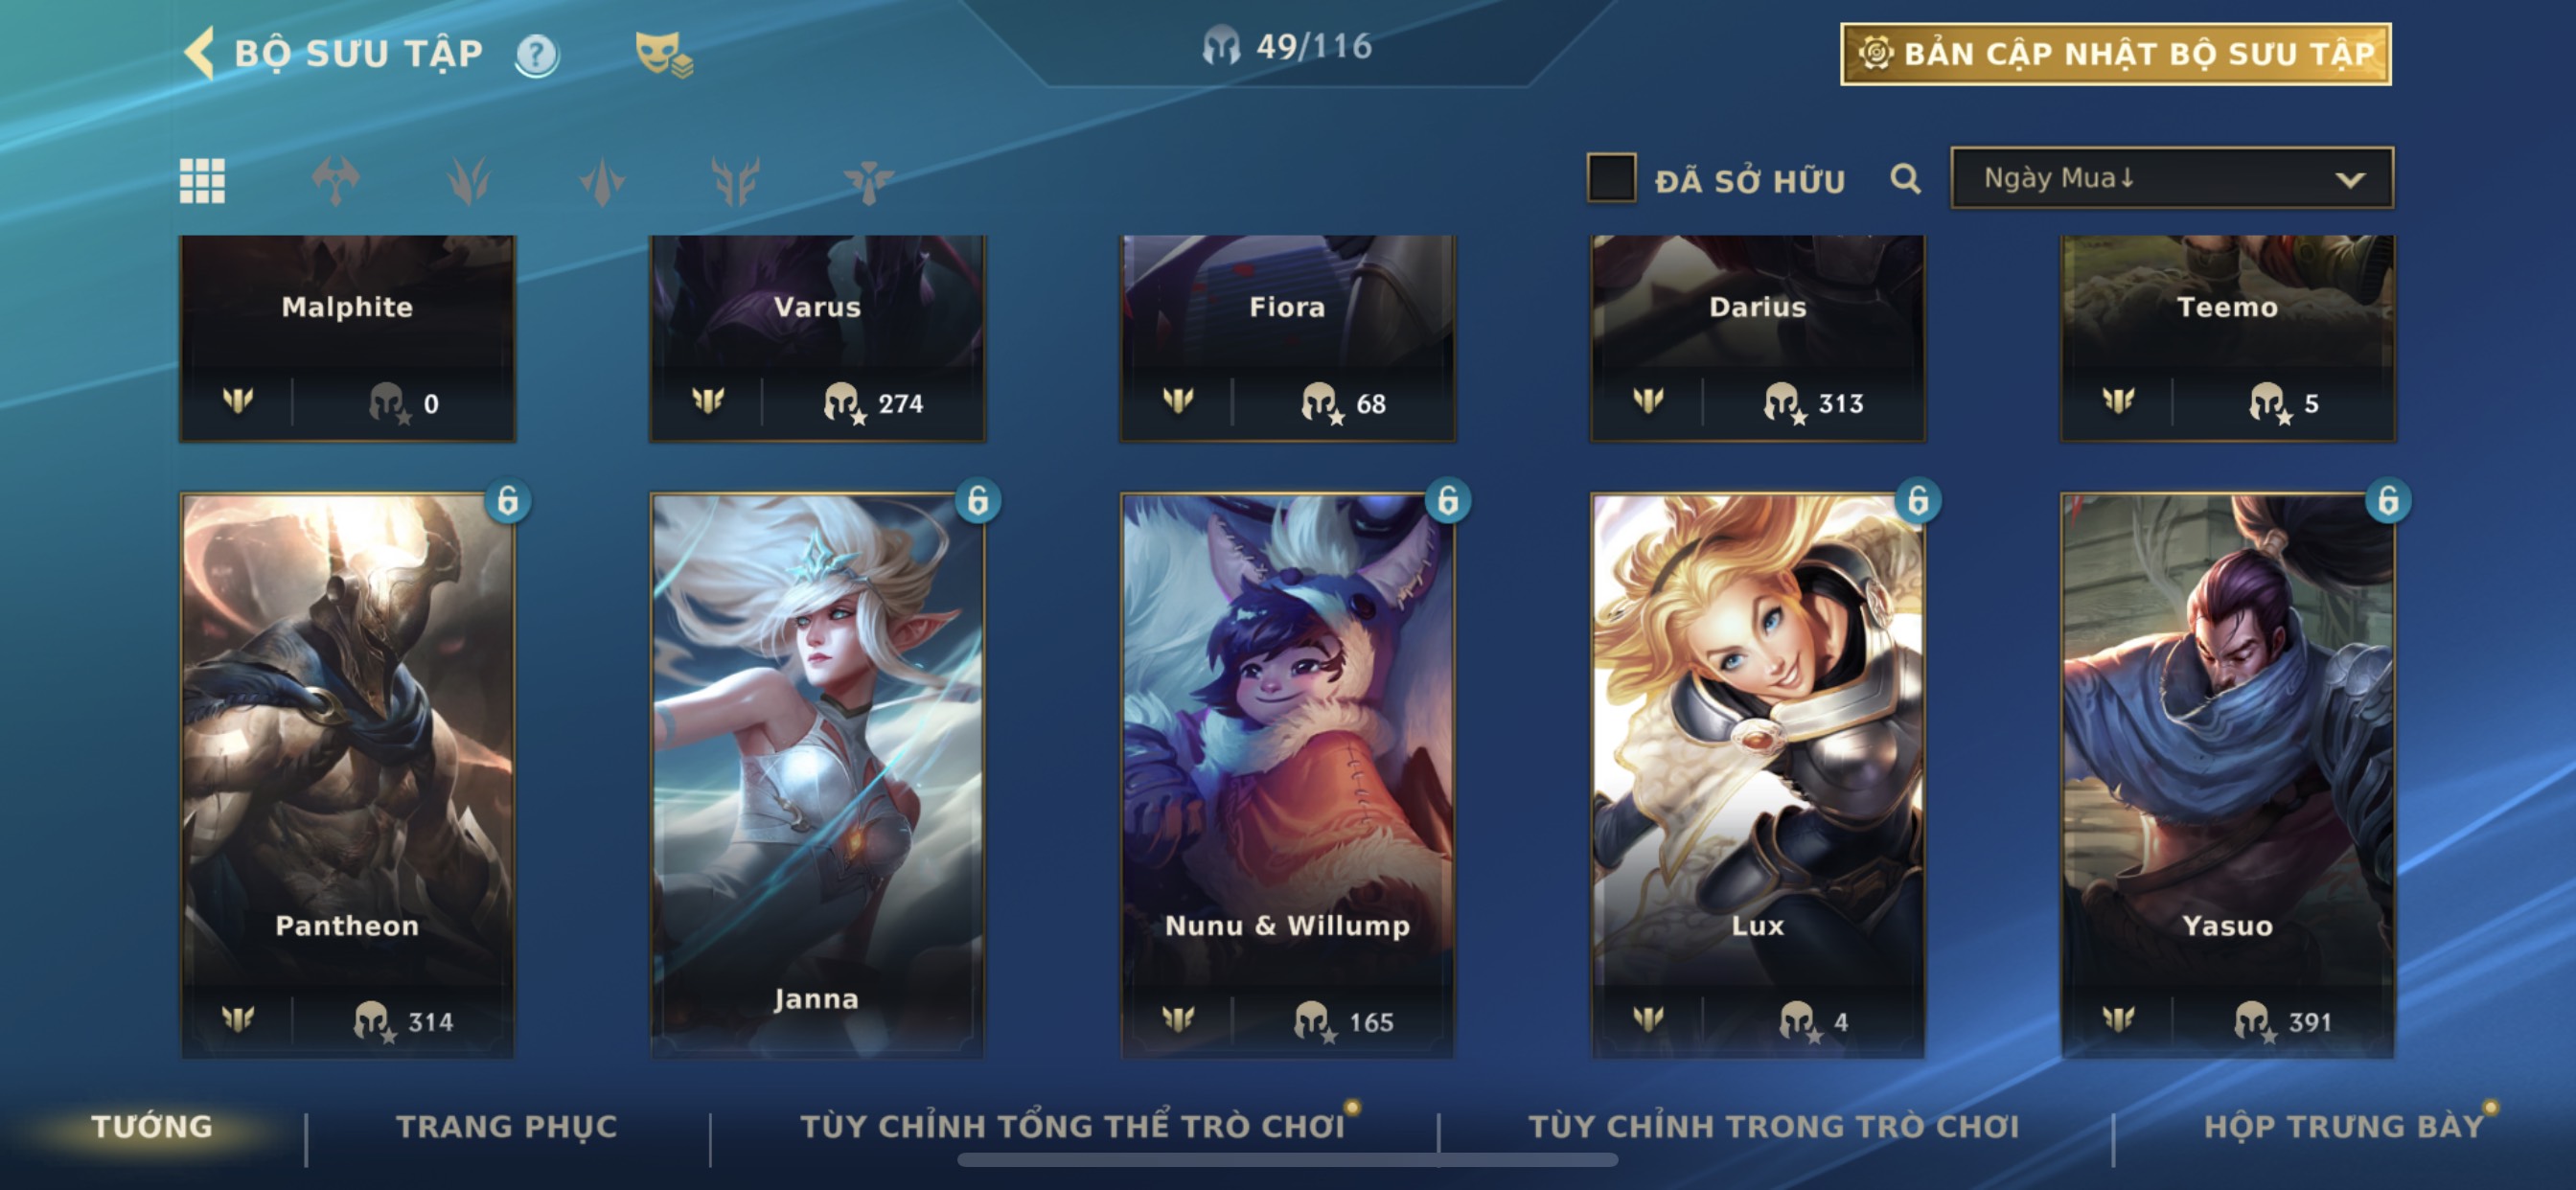The width and height of the screenshot is (2576, 1190).
Task: Open the collection help question mark
Action: pos(537,54)
